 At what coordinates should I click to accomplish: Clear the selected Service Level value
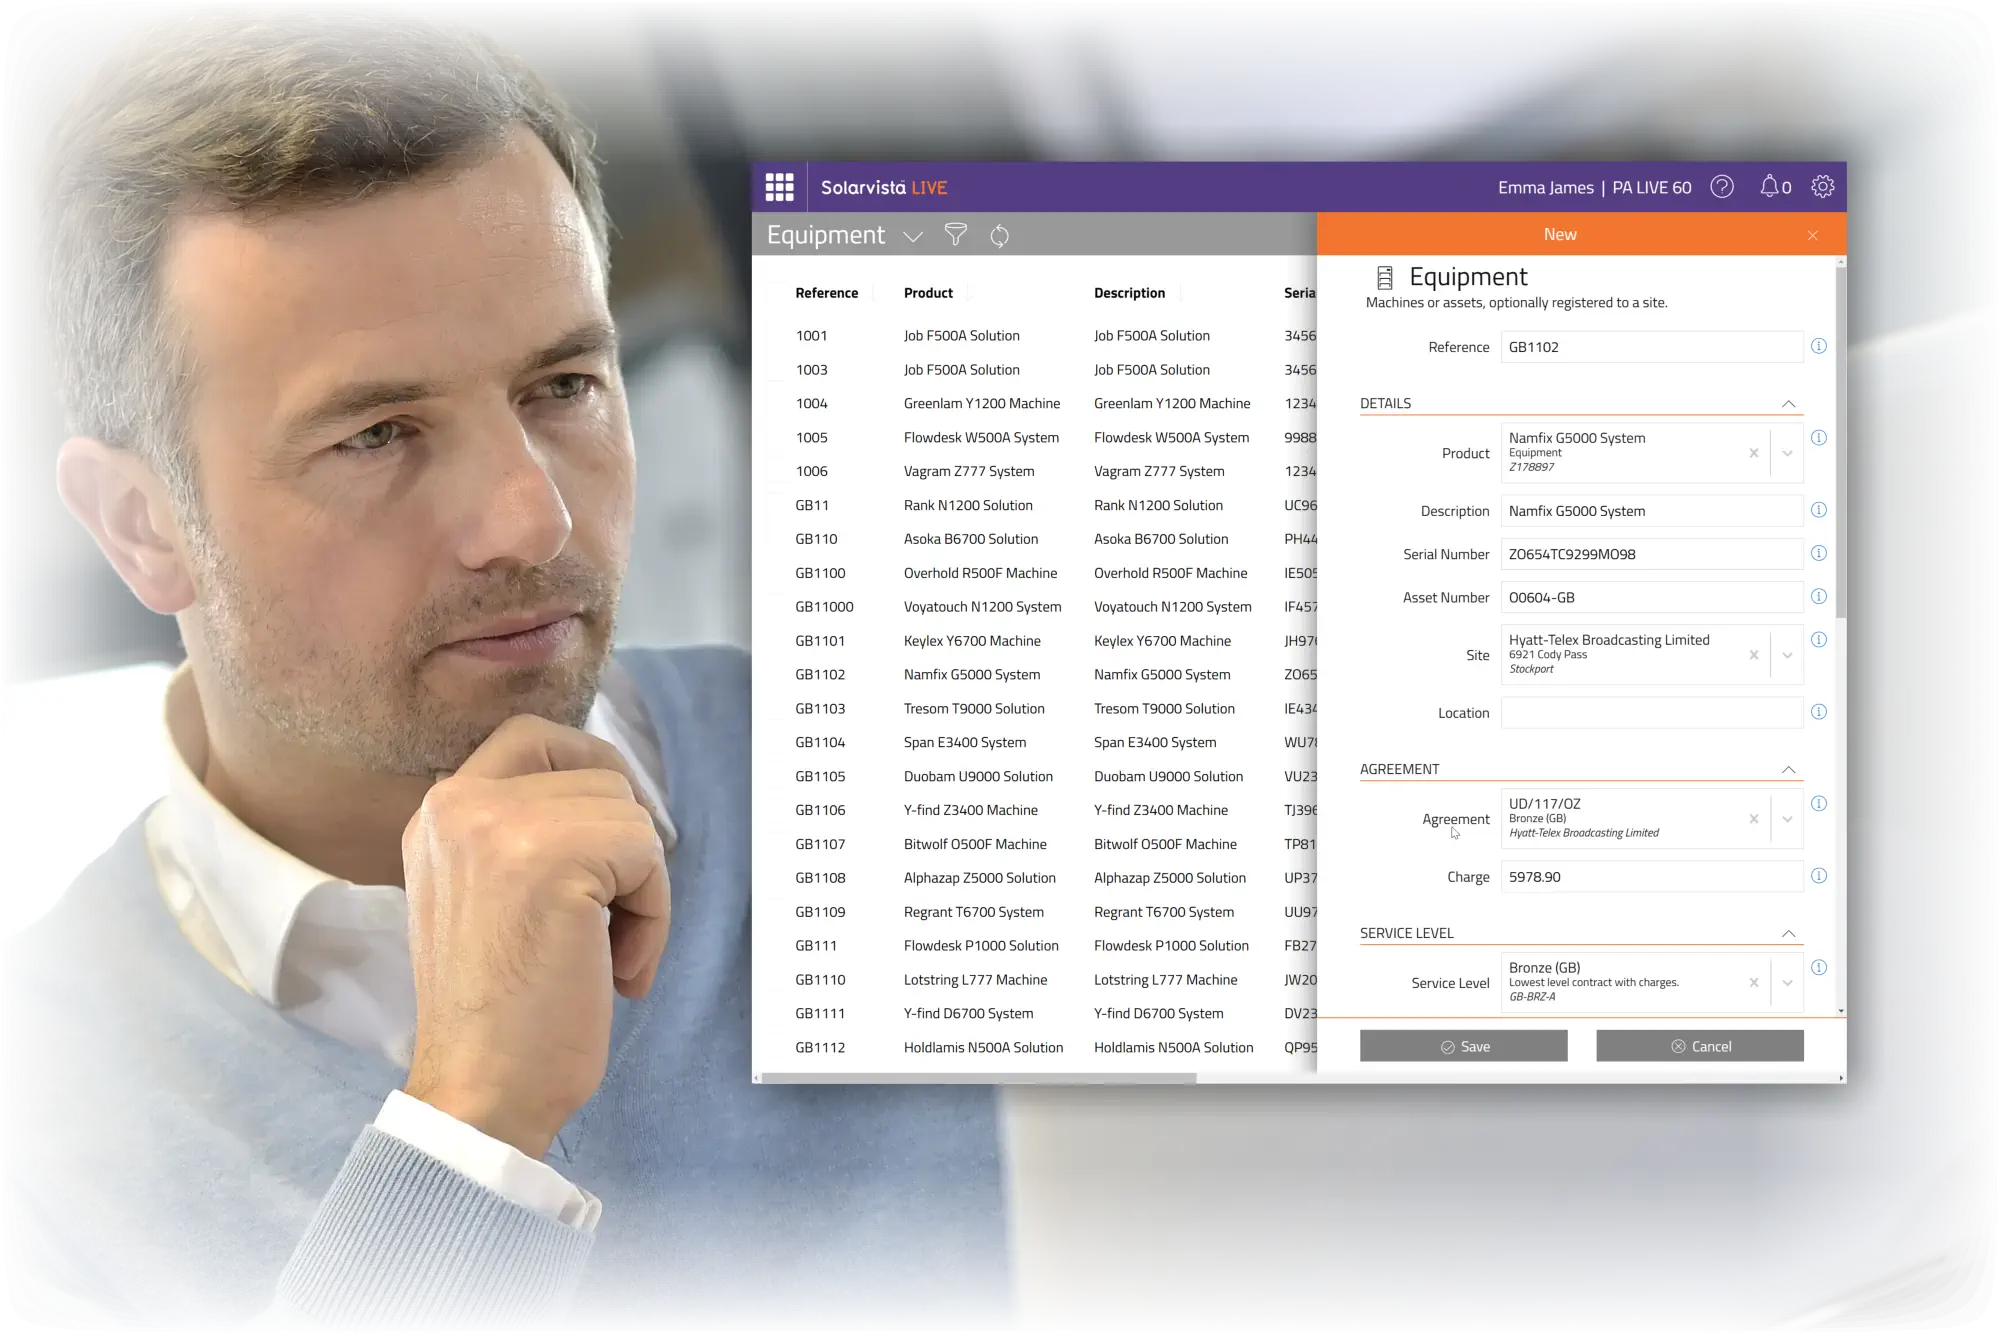pyautogui.click(x=1753, y=983)
